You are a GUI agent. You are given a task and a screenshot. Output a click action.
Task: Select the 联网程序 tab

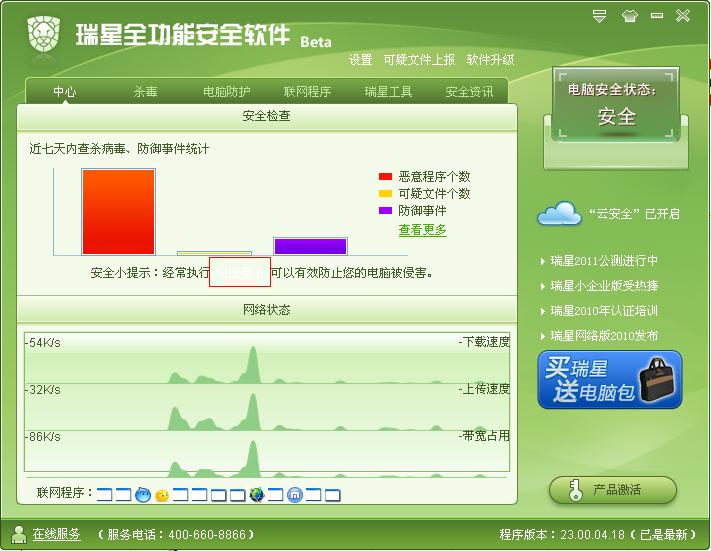[x=307, y=92]
